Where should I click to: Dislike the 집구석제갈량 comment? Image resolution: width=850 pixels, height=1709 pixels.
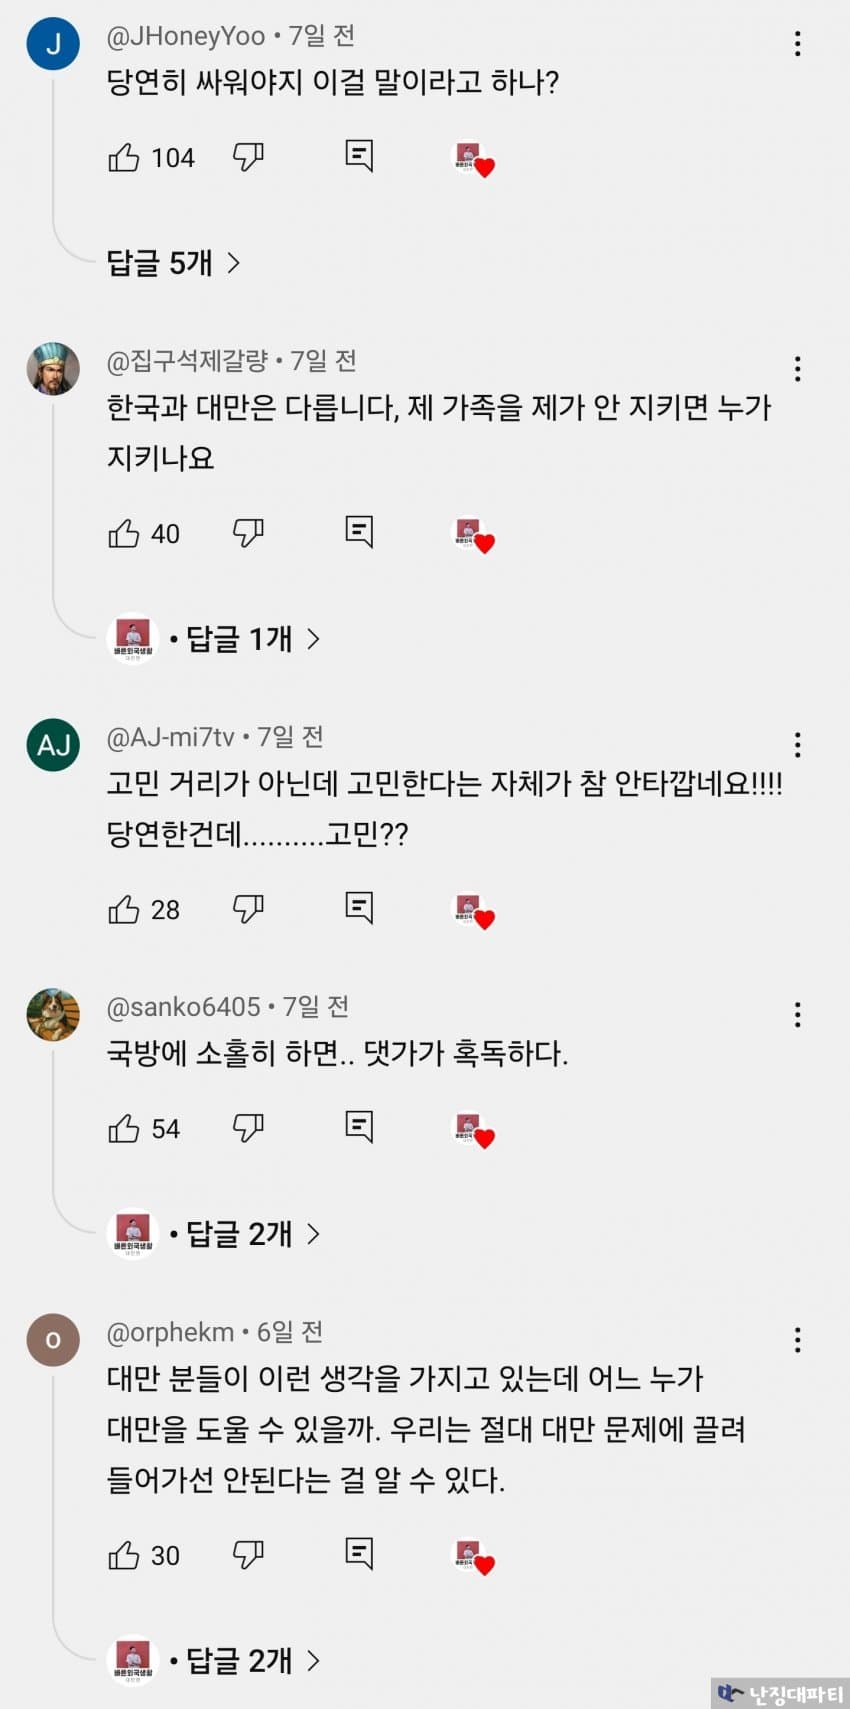point(248,533)
